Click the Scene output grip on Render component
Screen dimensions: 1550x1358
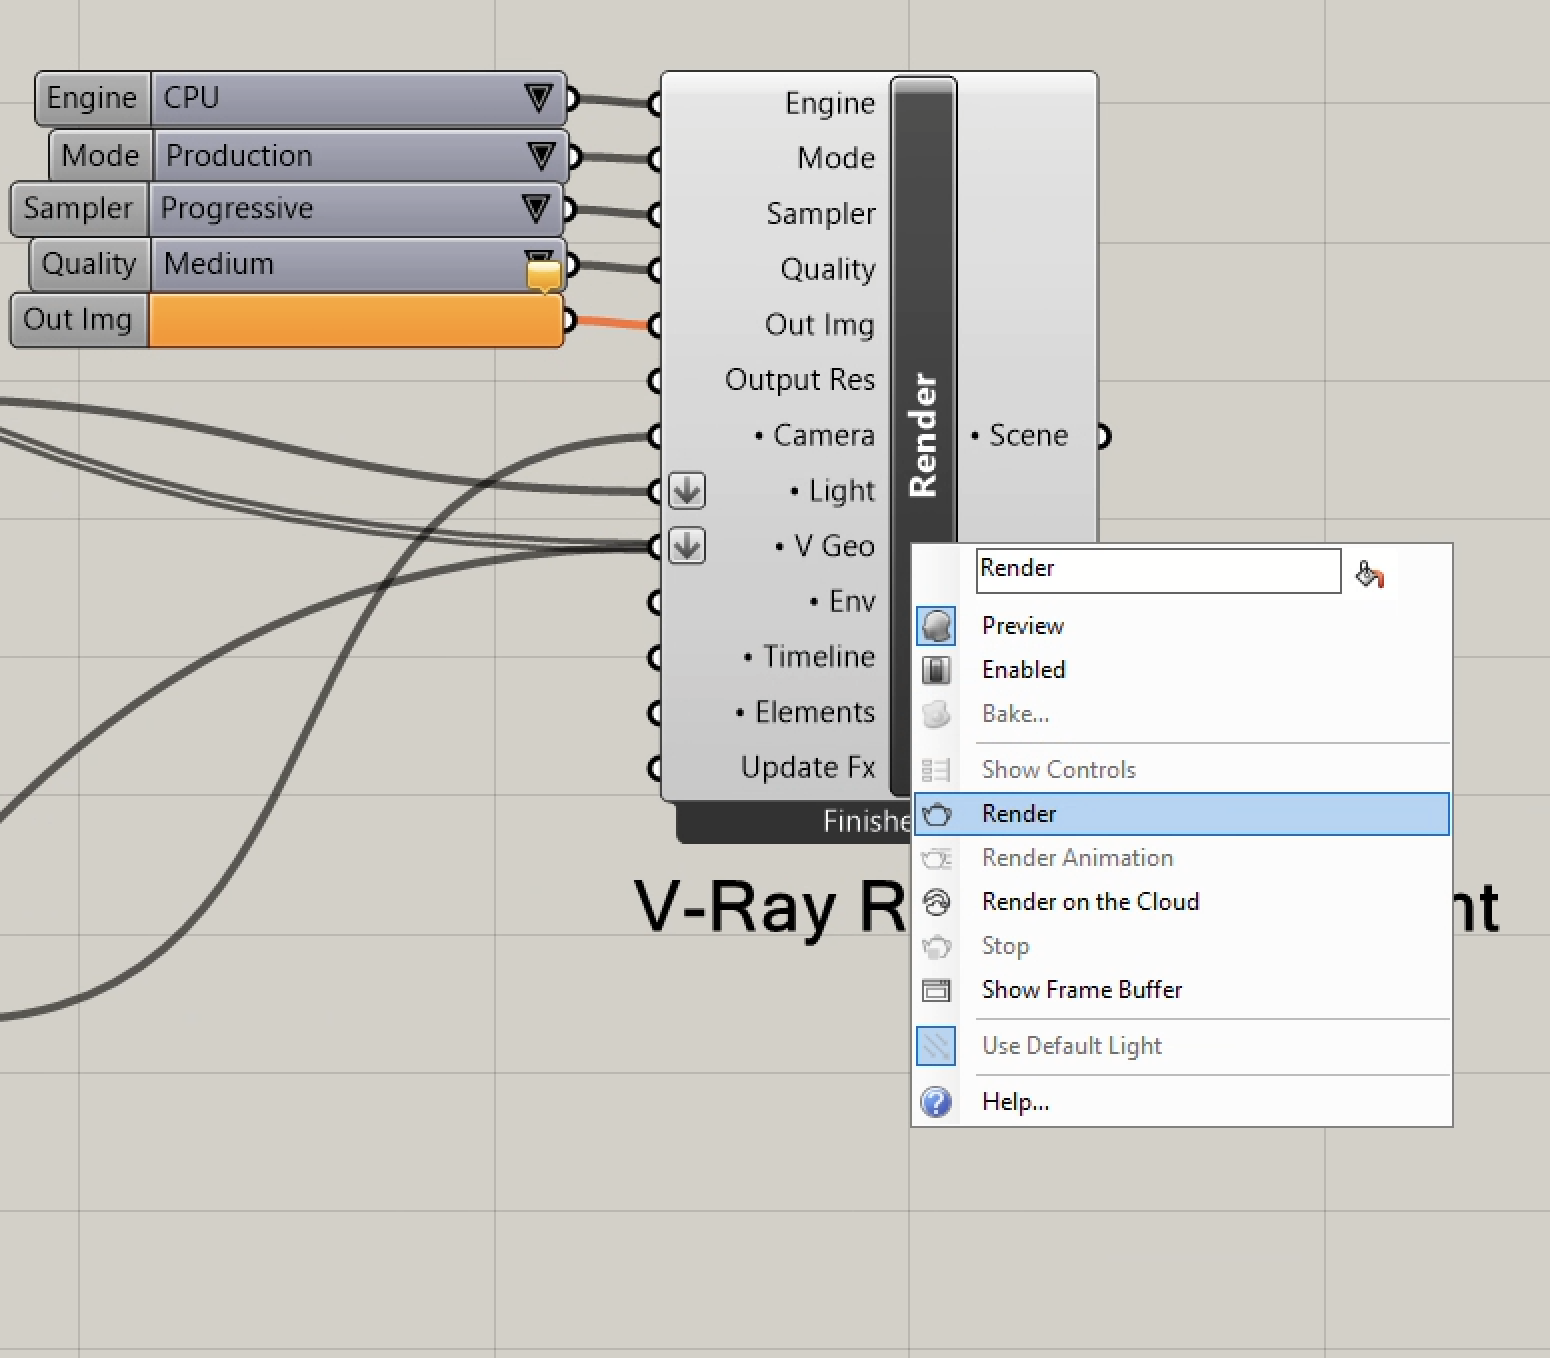(x=1104, y=436)
